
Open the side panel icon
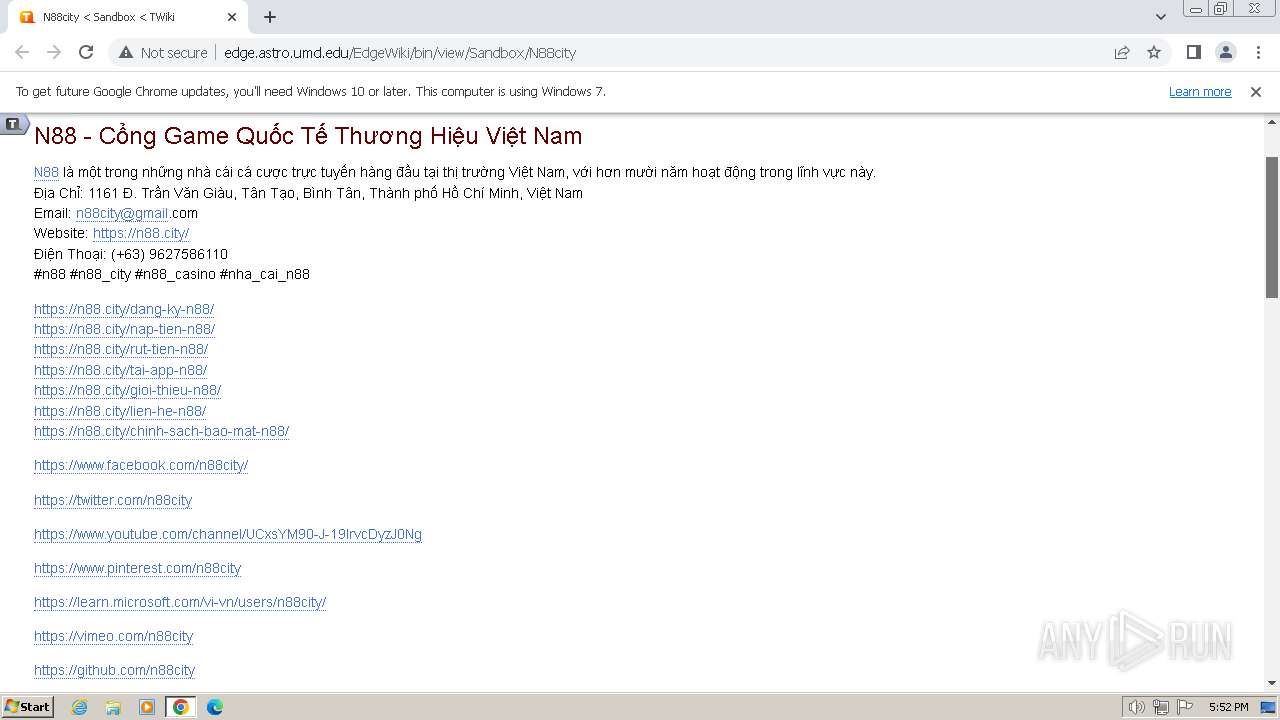(x=1193, y=52)
